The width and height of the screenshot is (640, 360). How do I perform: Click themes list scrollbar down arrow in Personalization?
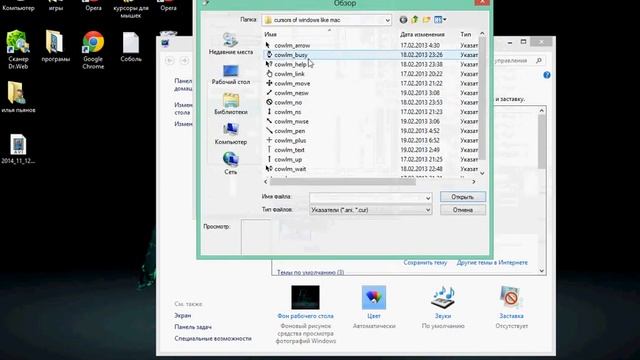(542, 271)
